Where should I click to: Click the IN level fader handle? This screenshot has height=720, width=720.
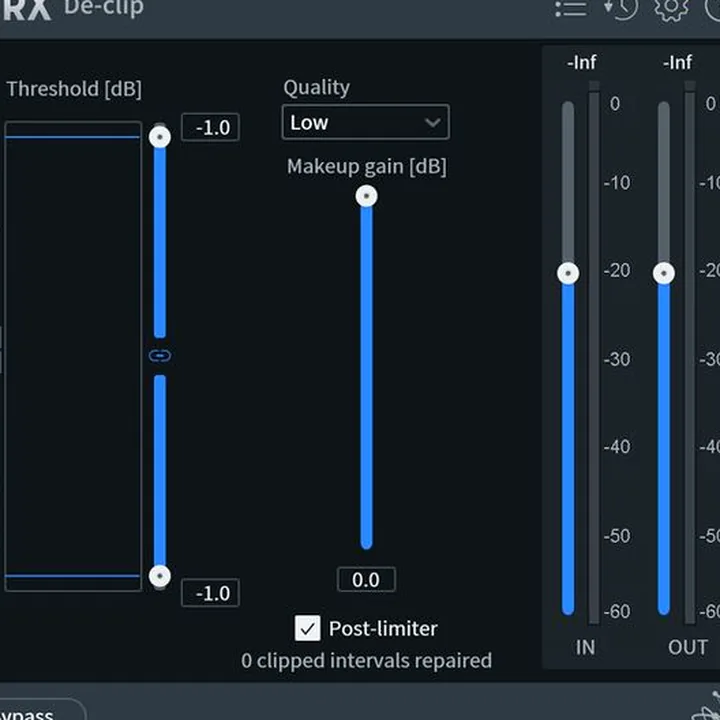568,274
